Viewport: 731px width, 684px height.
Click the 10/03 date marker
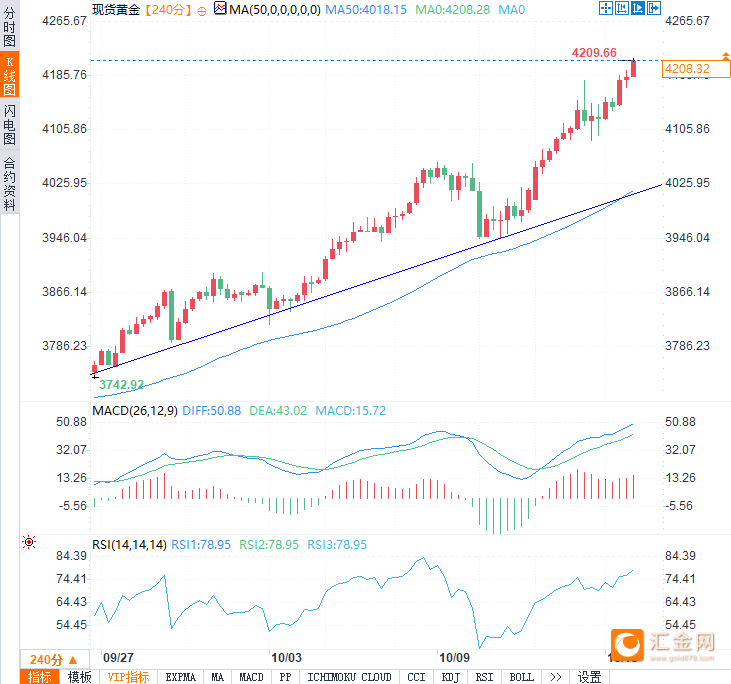tap(286, 658)
